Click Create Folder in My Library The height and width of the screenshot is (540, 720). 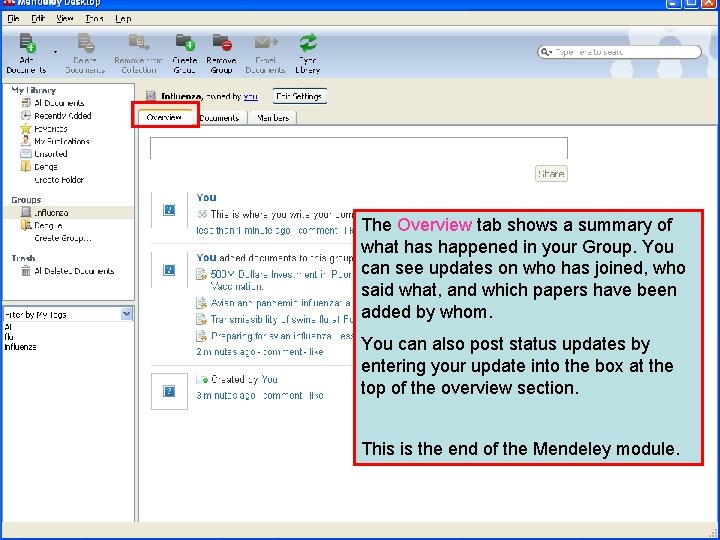[59, 180]
